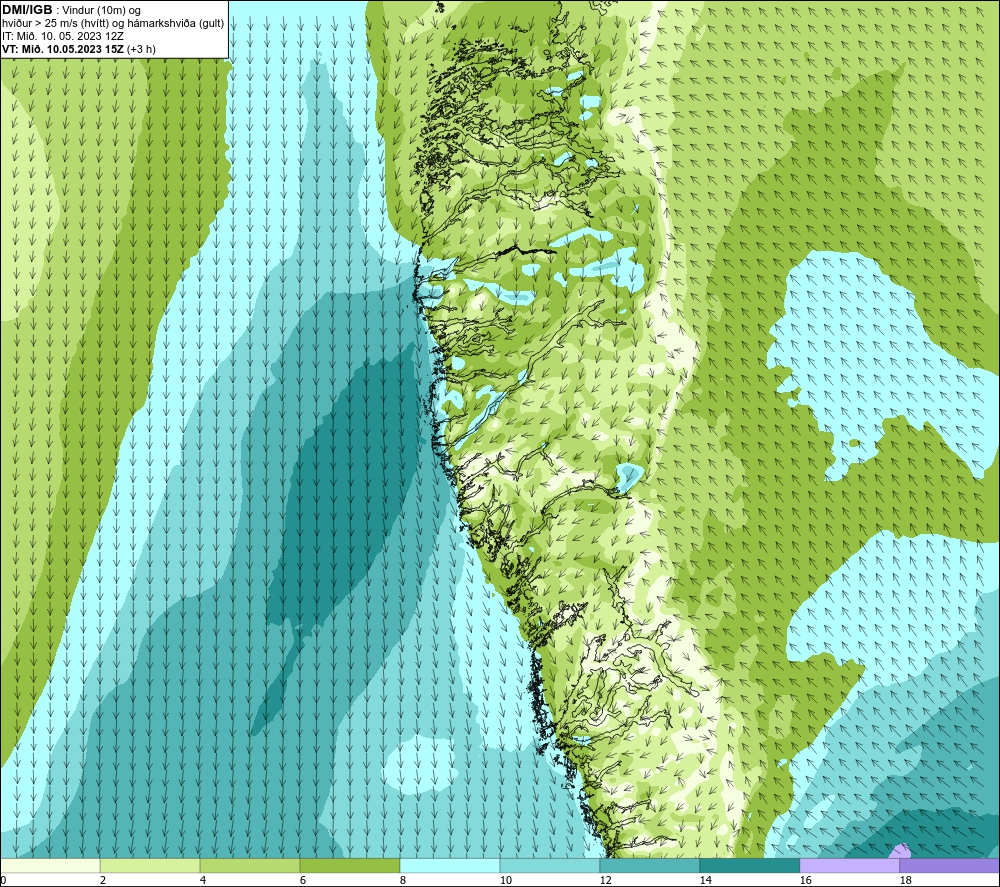
Task: Click the 6–8 m/s olive green legend swatch
Action: coord(349,865)
